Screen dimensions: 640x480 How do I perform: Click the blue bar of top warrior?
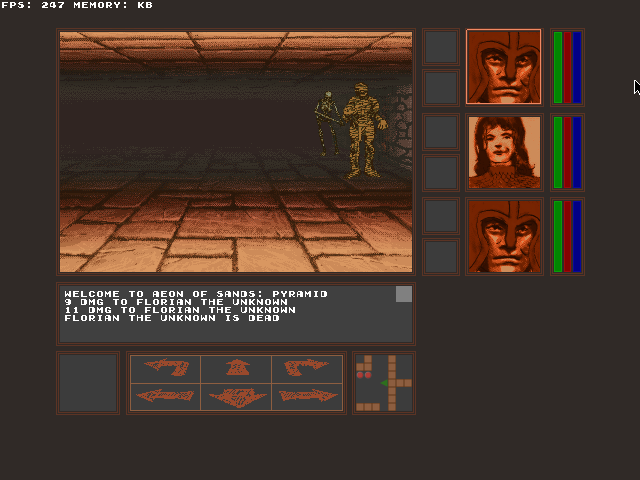click(x=577, y=67)
